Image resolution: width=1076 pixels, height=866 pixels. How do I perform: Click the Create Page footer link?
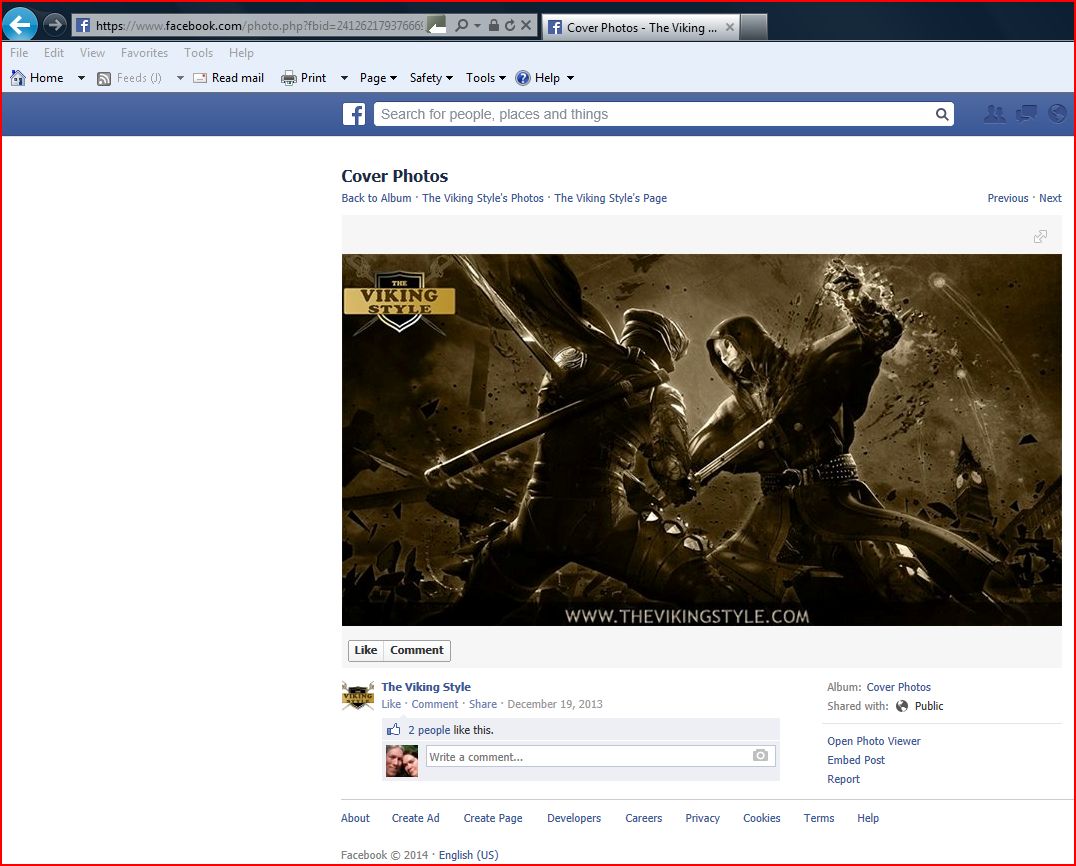(493, 818)
